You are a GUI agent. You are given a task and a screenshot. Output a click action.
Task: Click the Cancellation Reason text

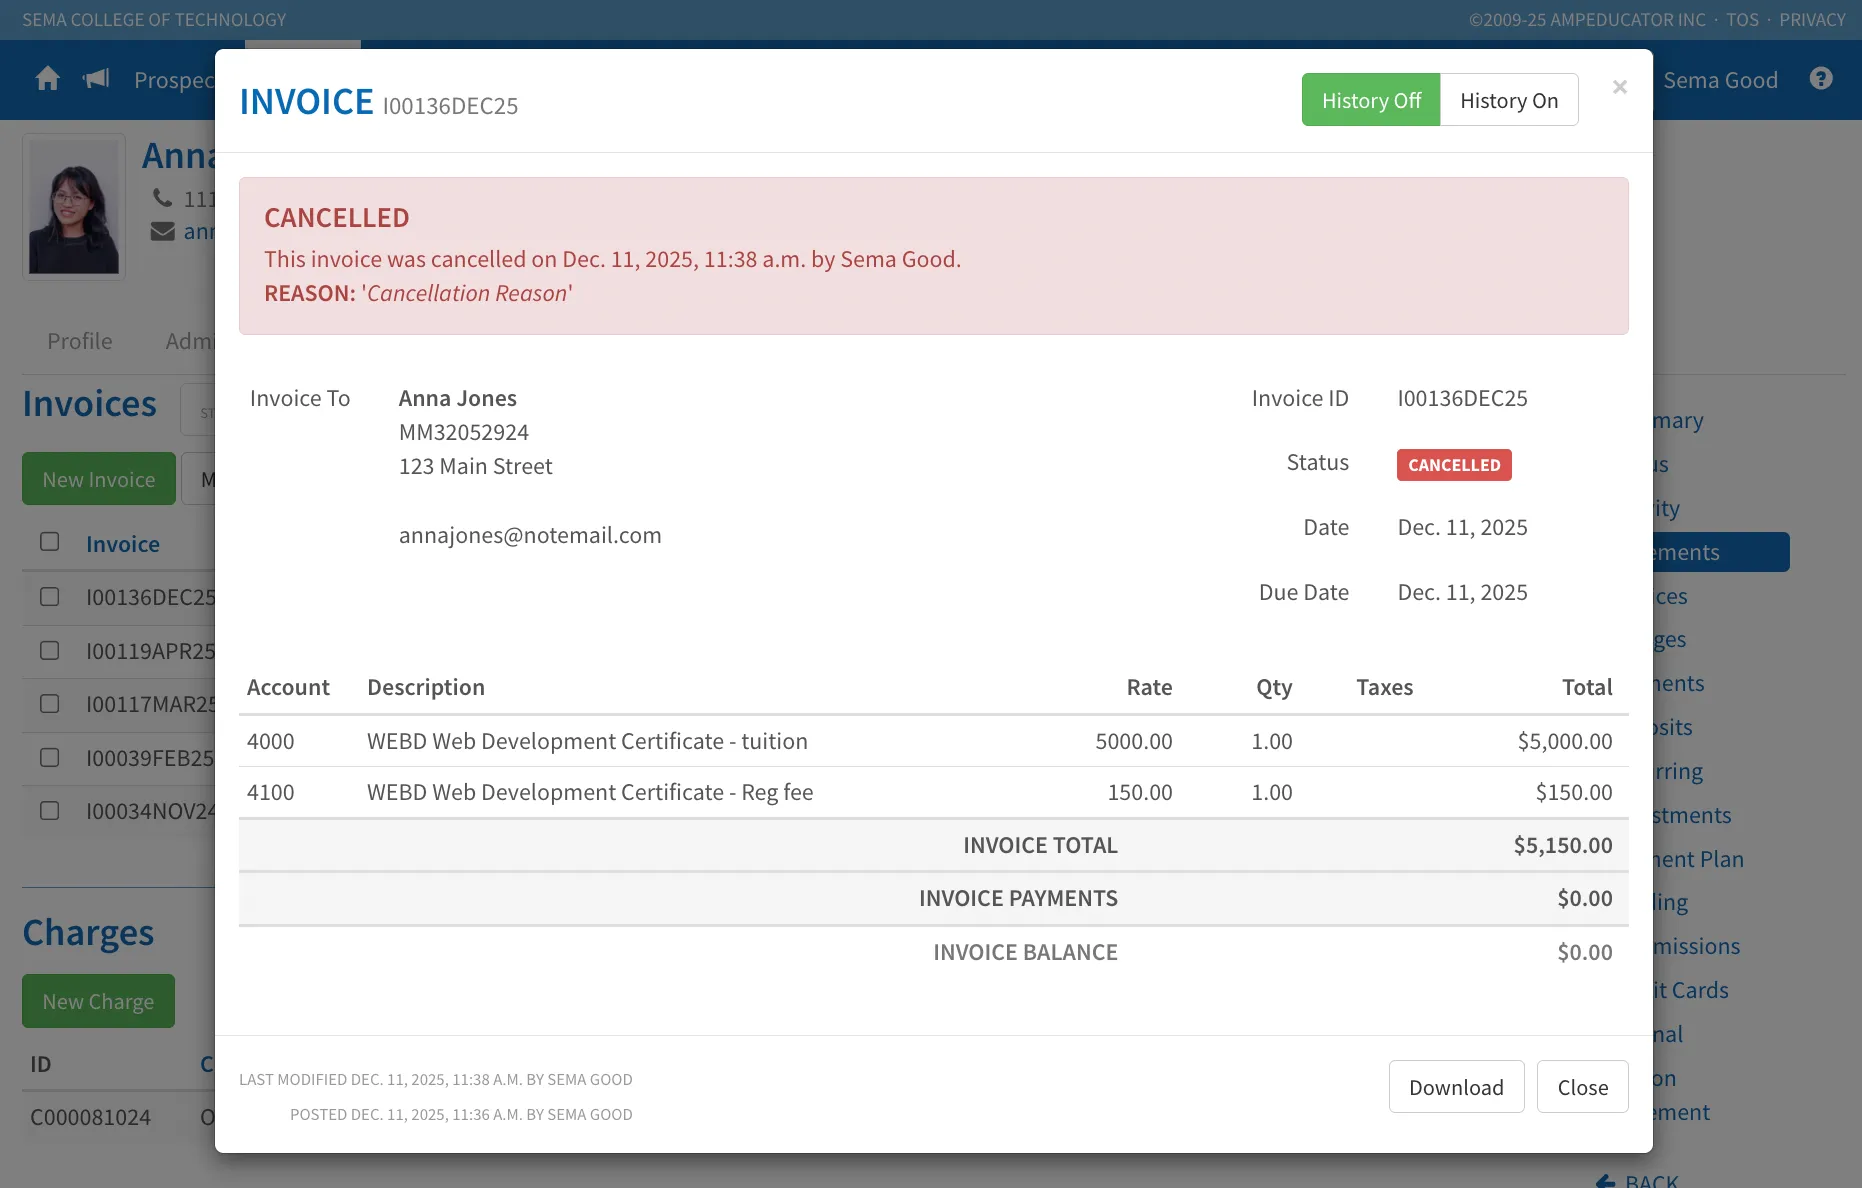coord(467,293)
